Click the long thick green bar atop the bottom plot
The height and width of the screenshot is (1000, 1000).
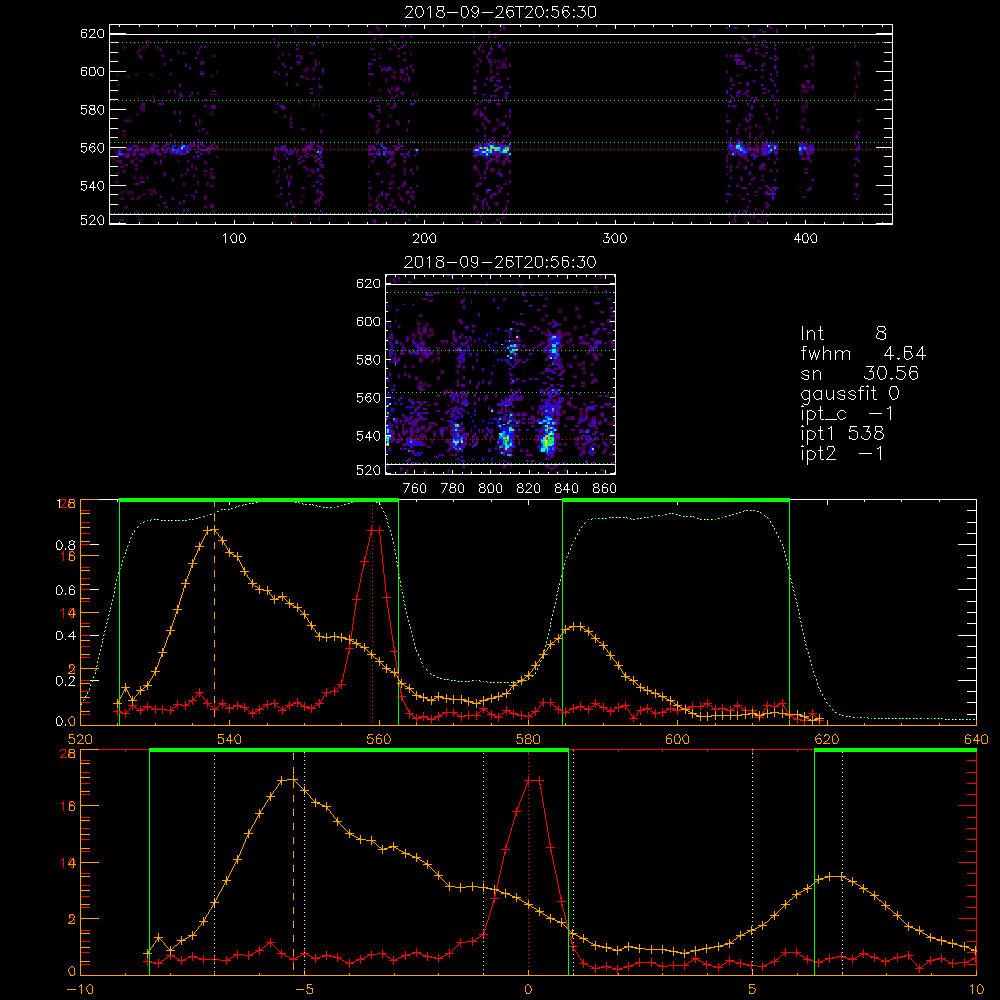pyautogui.click(x=358, y=751)
